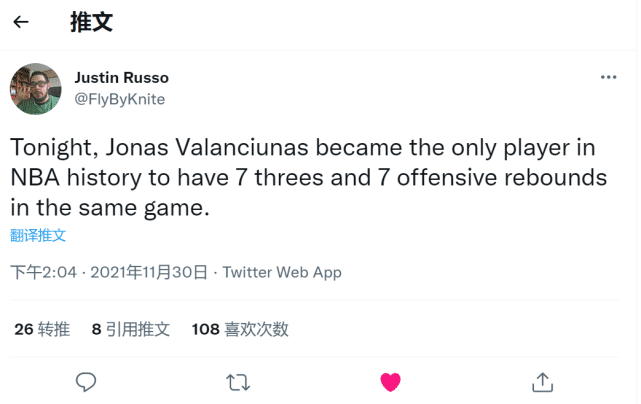The width and height of the screenshot is (641, 404).
Task: Click the 推文 page heading
Action: pyautogui.click(x=91, y=23)
